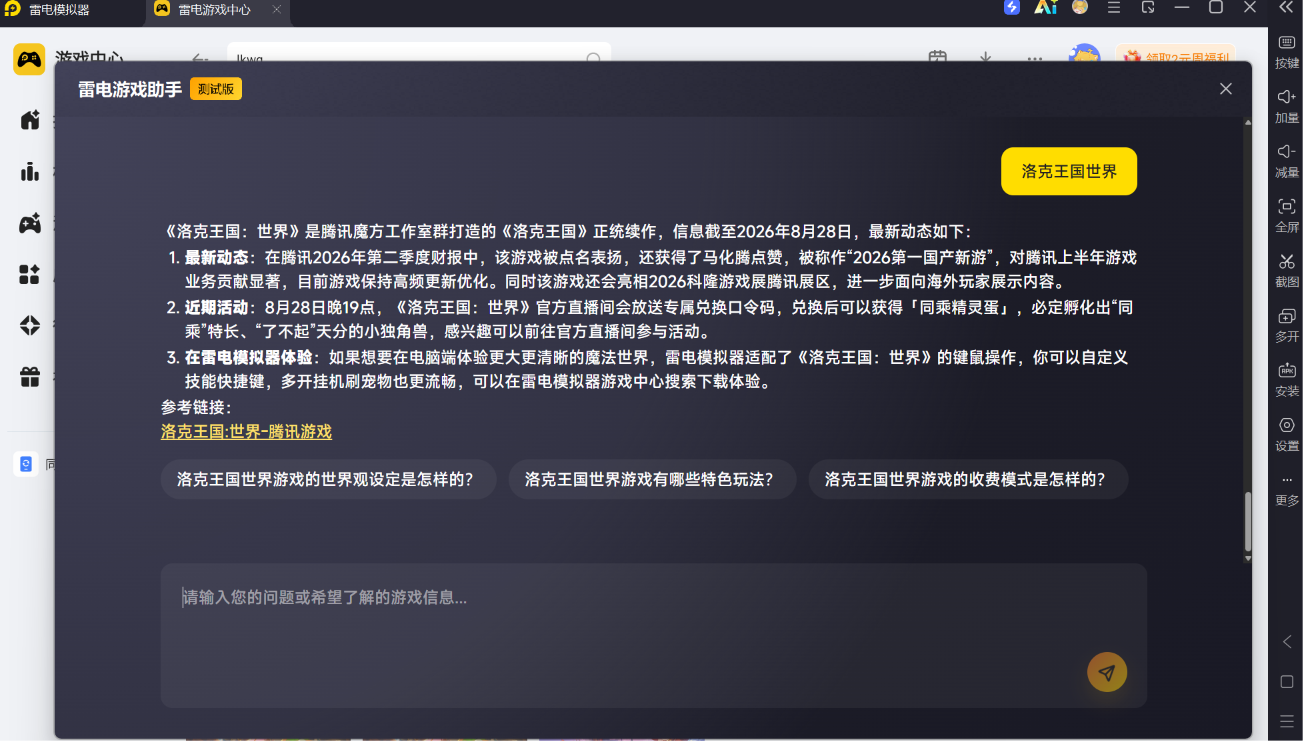Open the home icon in Game Center sidebar
The width and height of the screenshot is (1303, 741).
30,120
